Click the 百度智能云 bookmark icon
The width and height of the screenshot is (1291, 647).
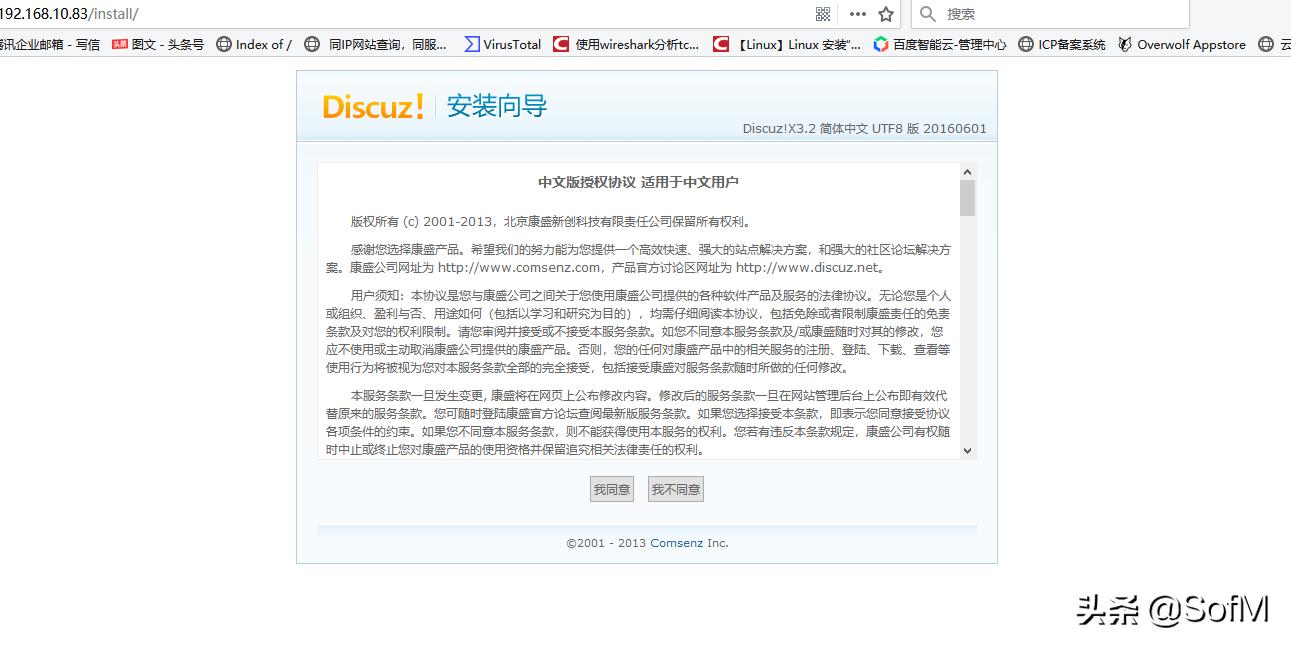coord(880,44)
